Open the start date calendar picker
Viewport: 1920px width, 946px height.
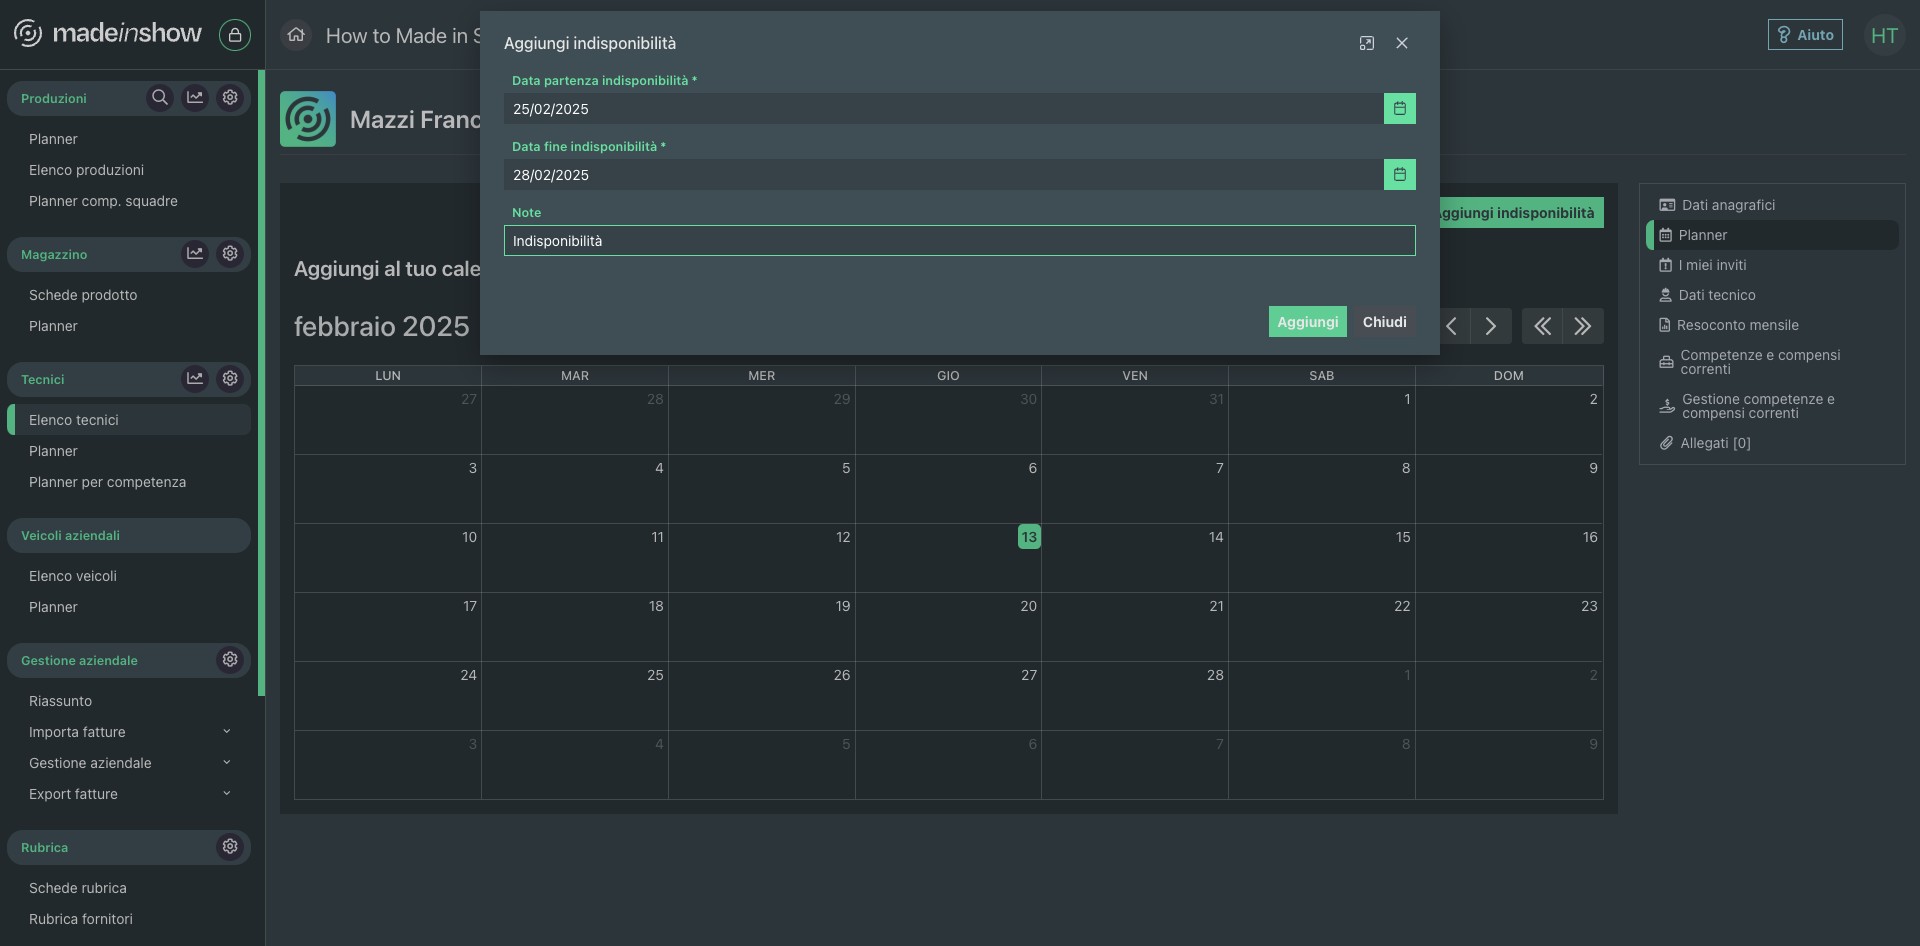[x=1399, y=109]
